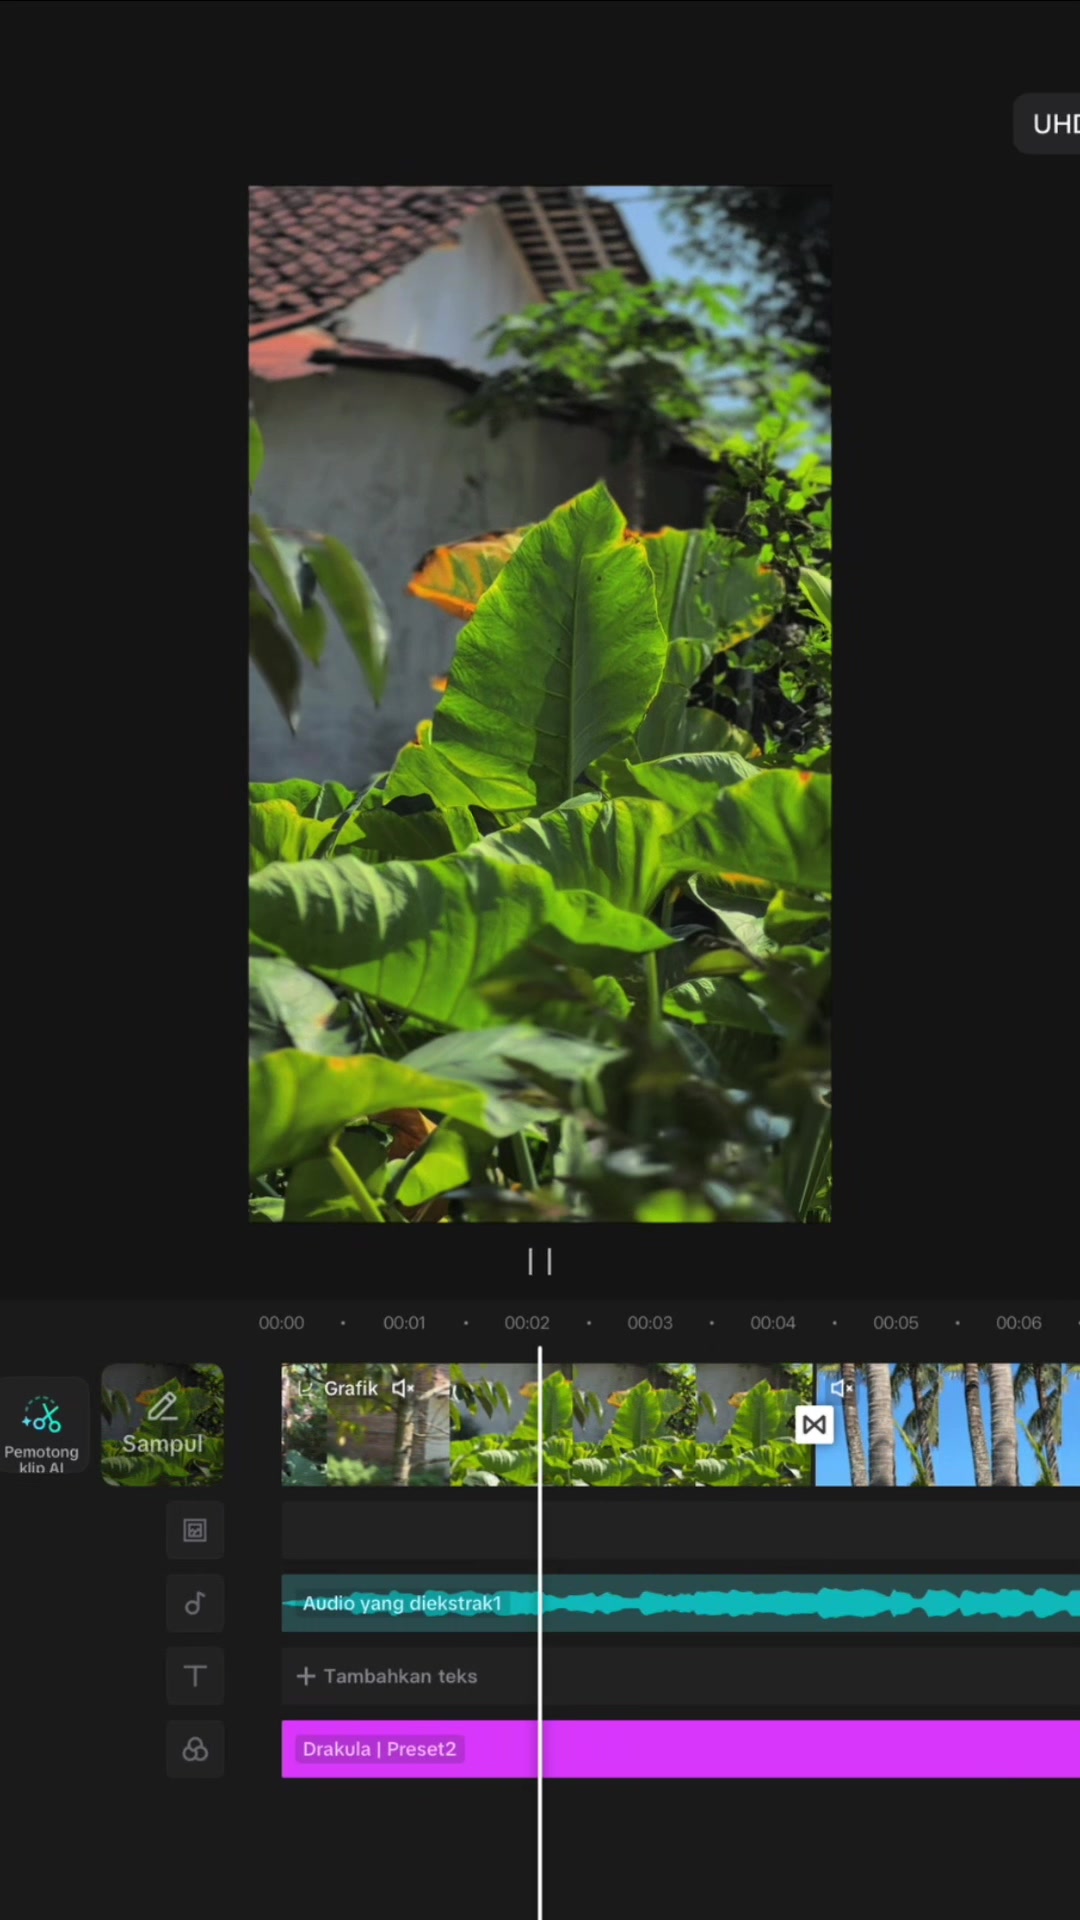Click the 00:04 mark on timeline ruler
This screenshot has width=1080, height=1920.
pyautogui.click(x=773, y=1323)
